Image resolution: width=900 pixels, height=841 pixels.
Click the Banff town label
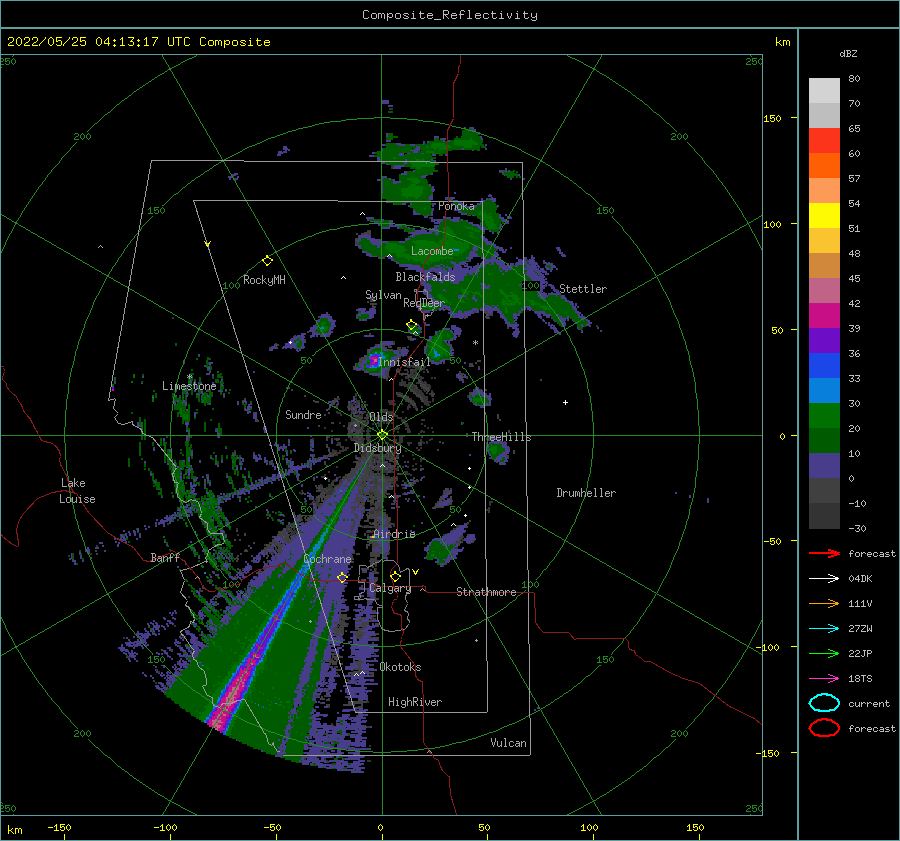coord(165,557)
